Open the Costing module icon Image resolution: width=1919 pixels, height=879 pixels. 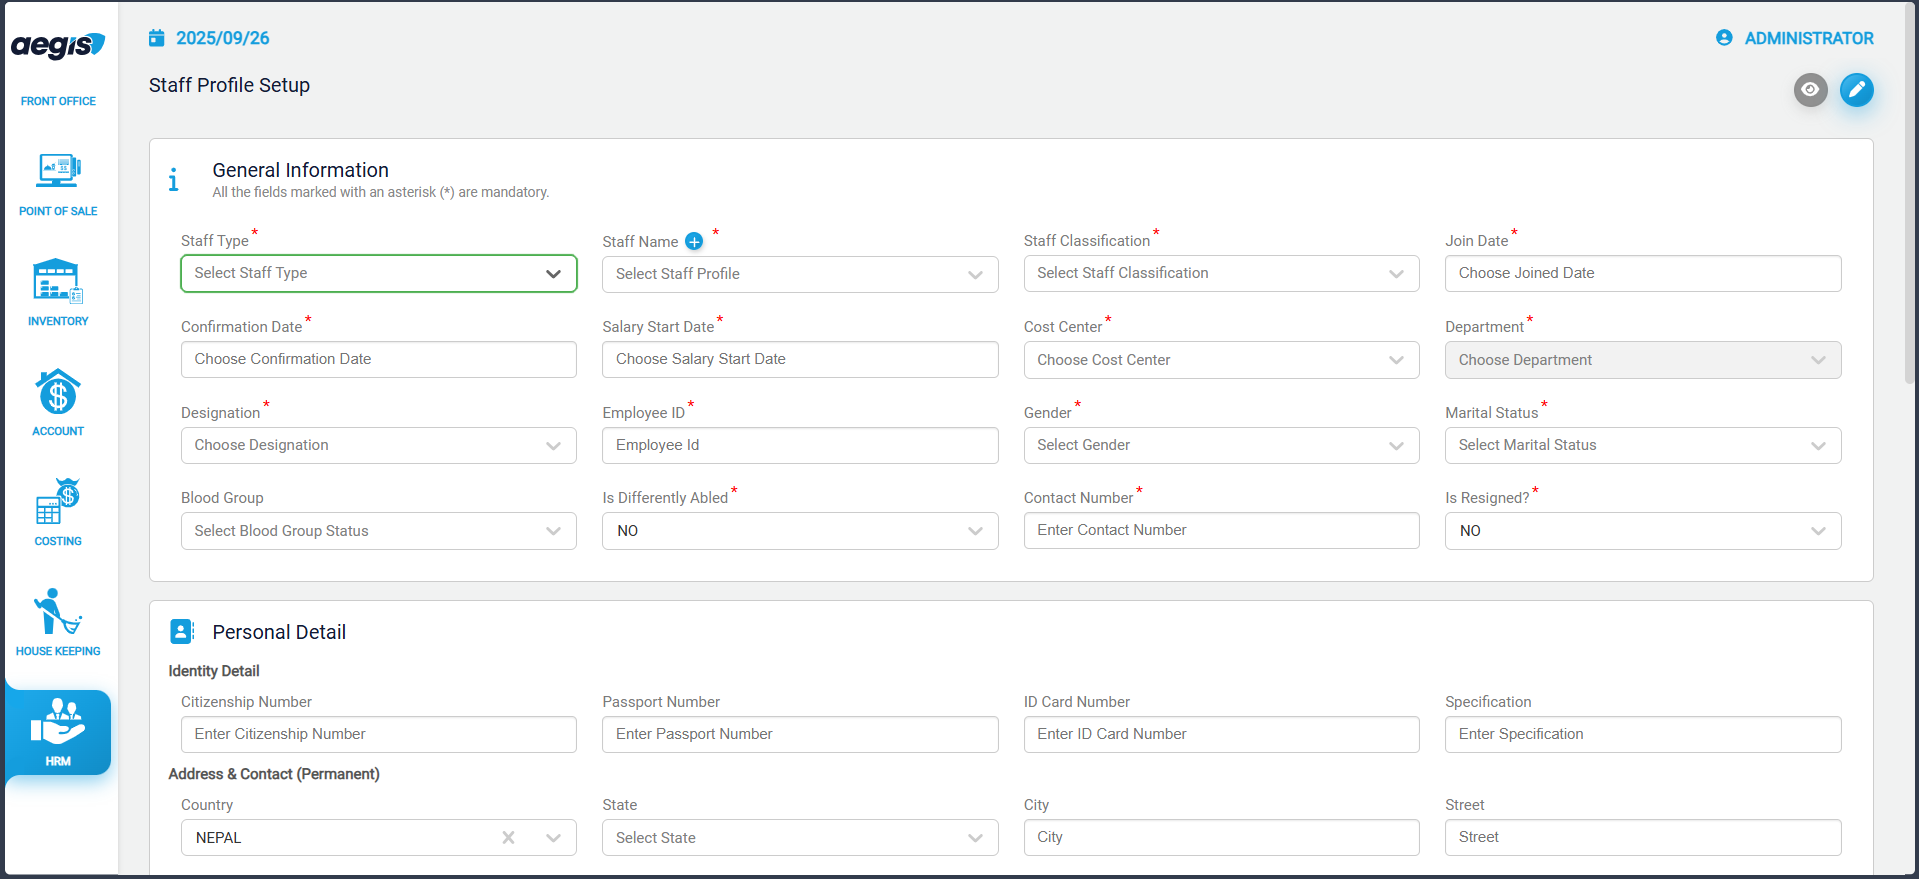tap(58, 502)
